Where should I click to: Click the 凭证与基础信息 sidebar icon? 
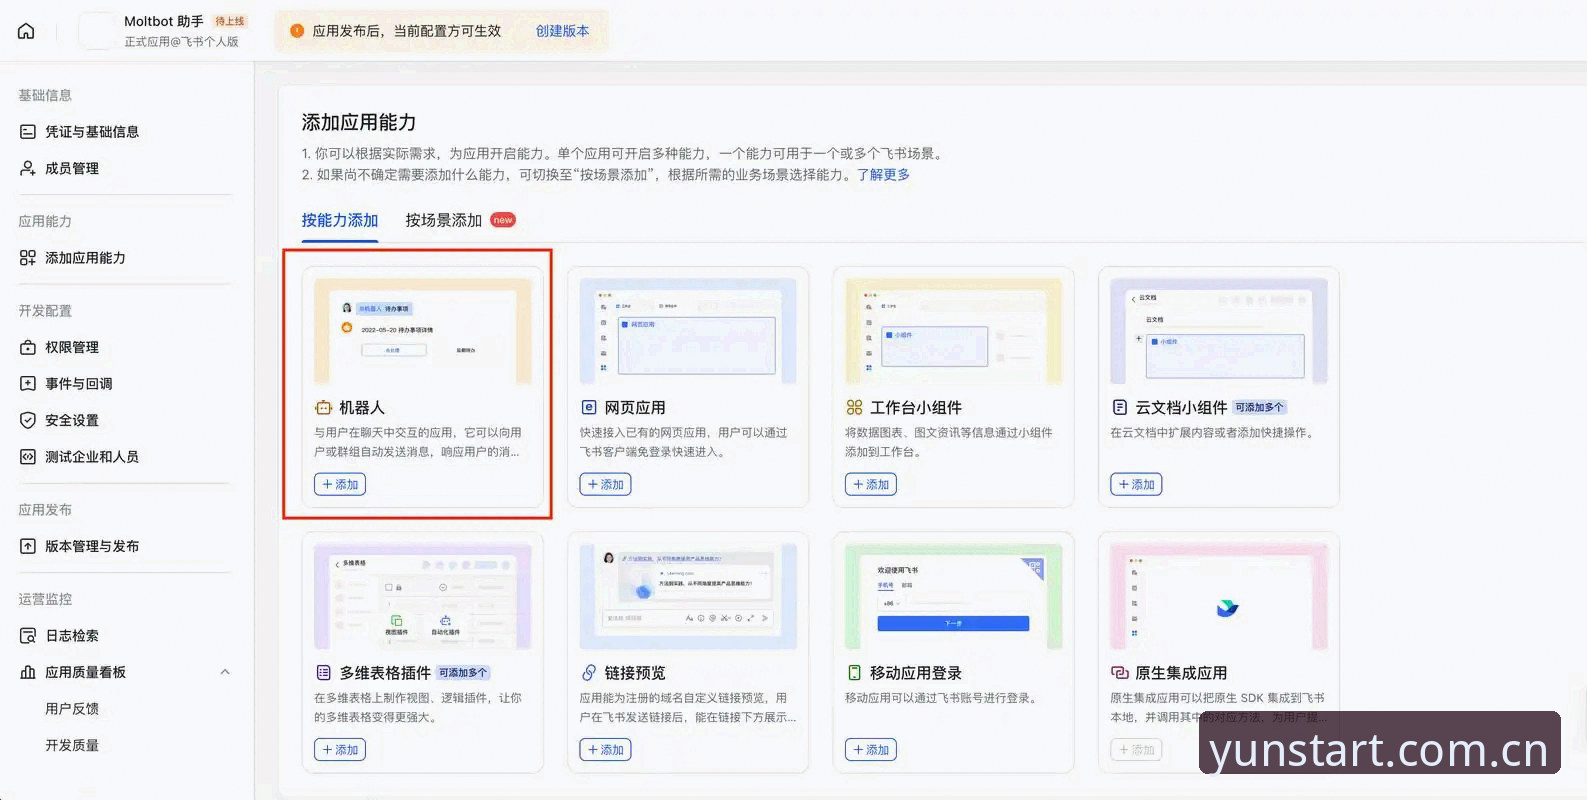28,132
